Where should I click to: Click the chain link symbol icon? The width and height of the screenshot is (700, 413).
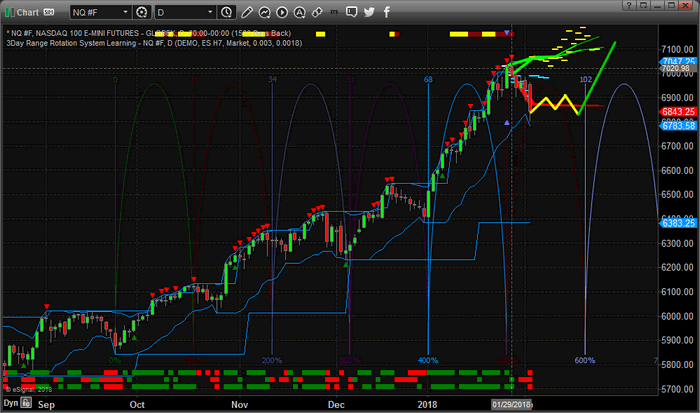click(x=317, y=13)
